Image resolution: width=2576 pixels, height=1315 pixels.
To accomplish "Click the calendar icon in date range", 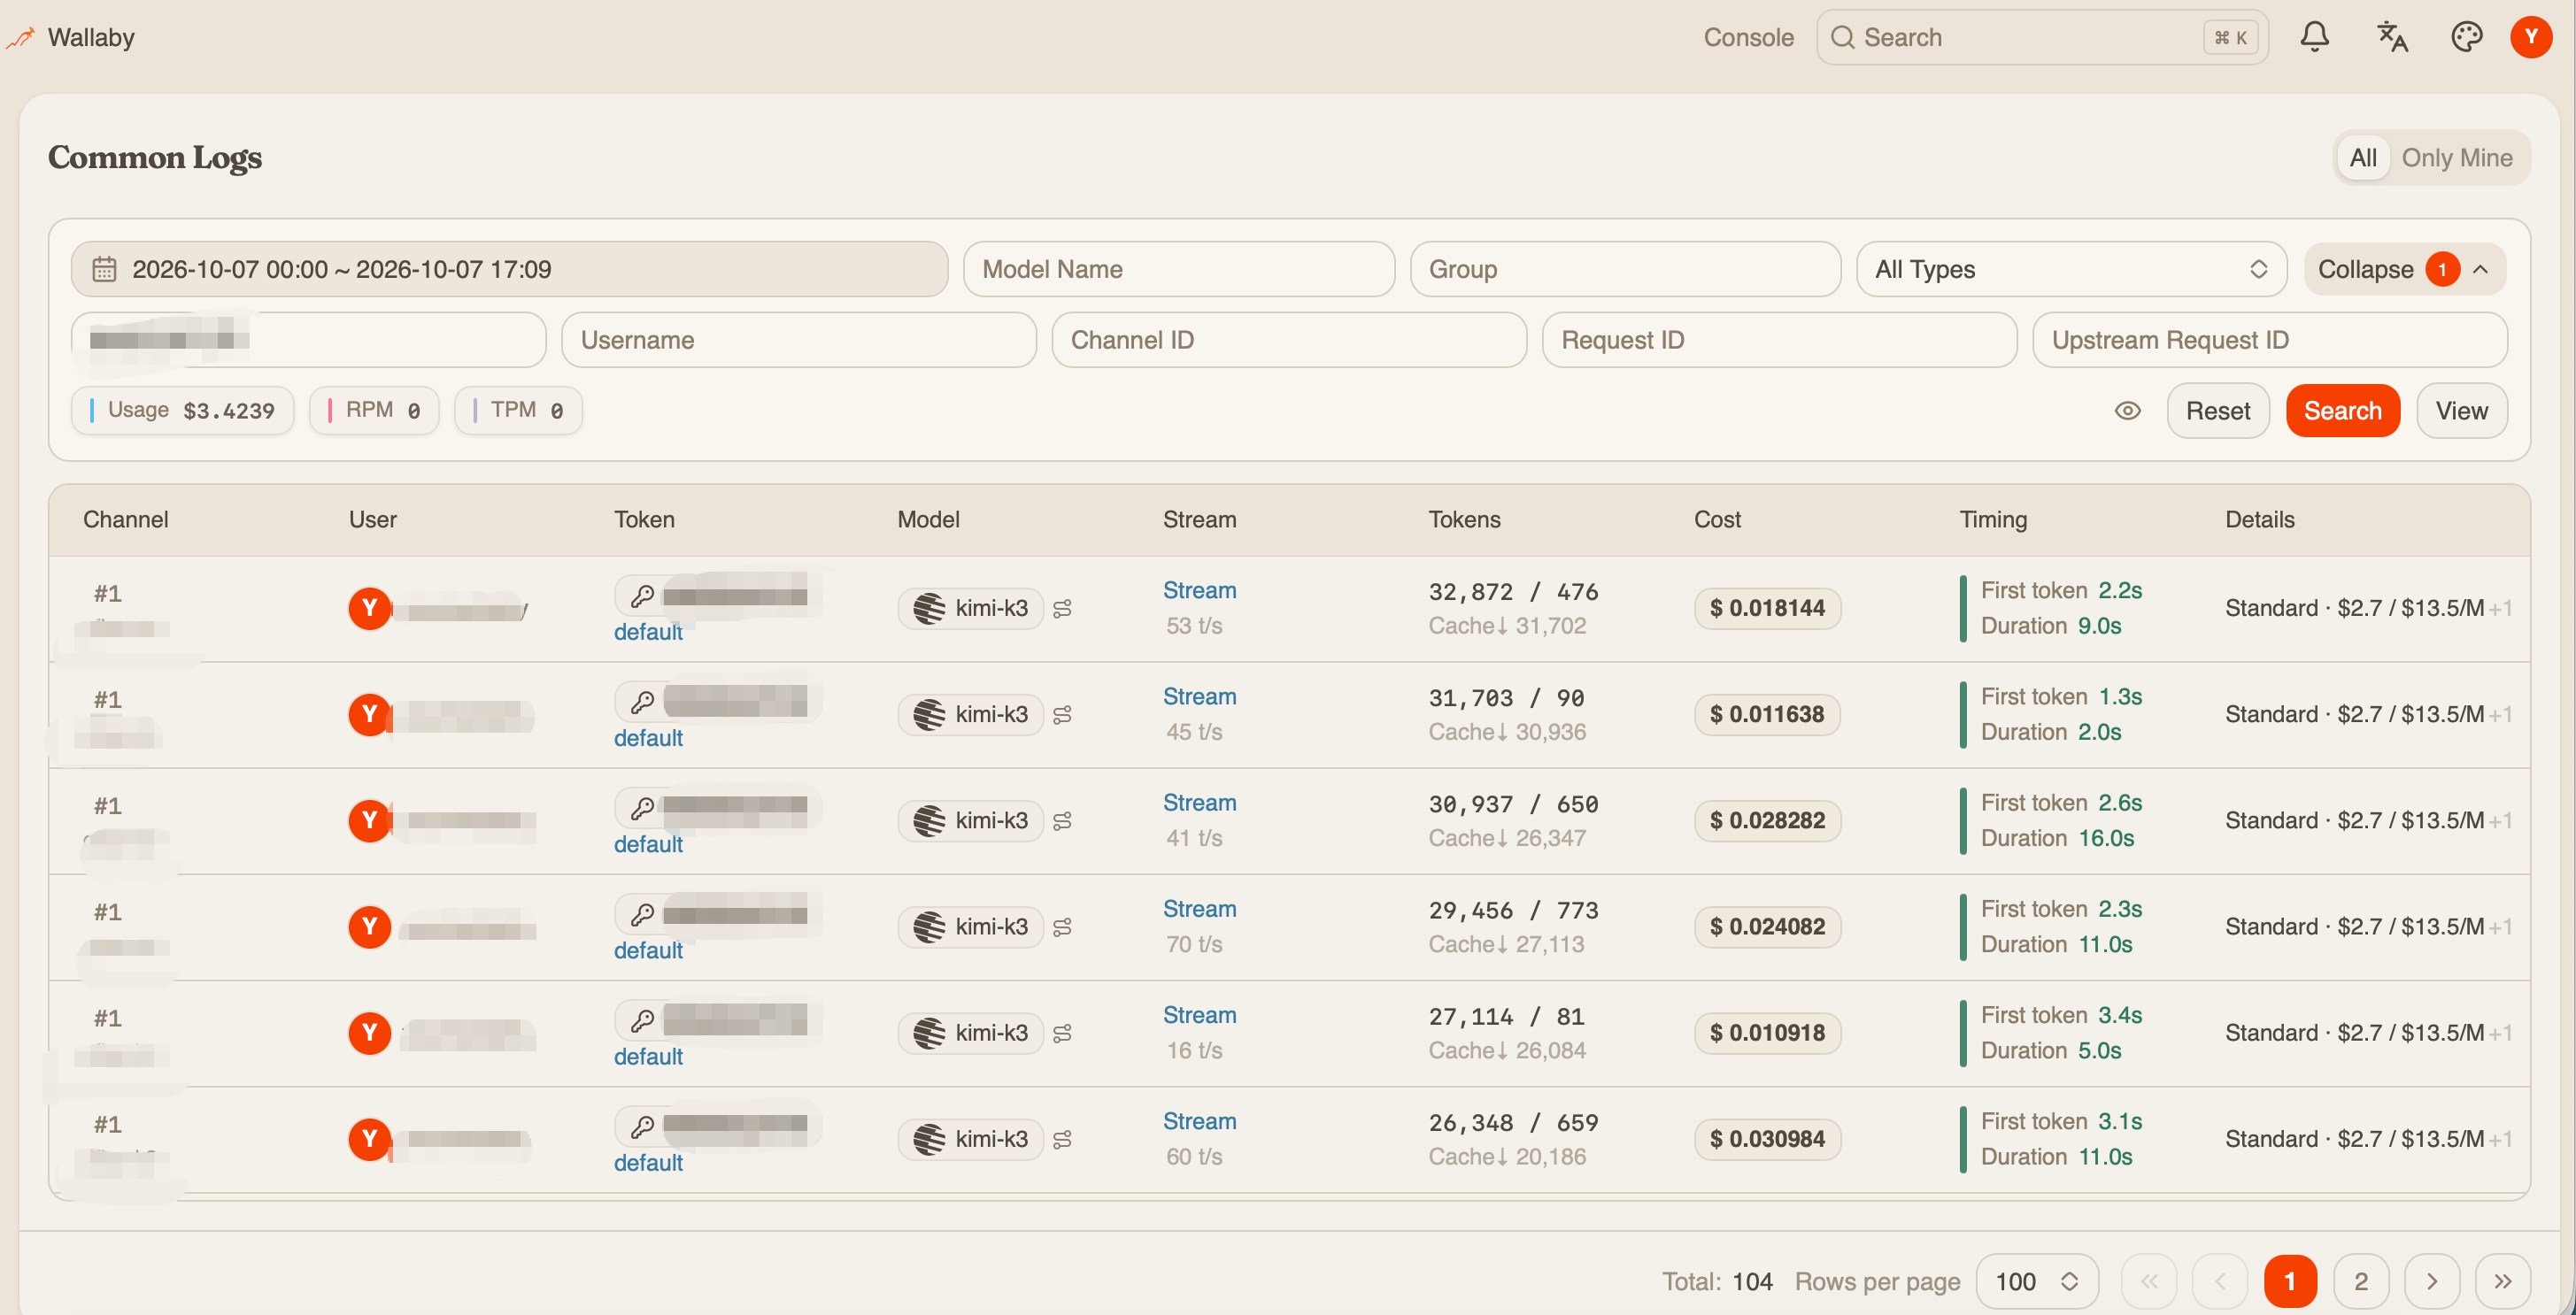I will click(x=104, y=269).
